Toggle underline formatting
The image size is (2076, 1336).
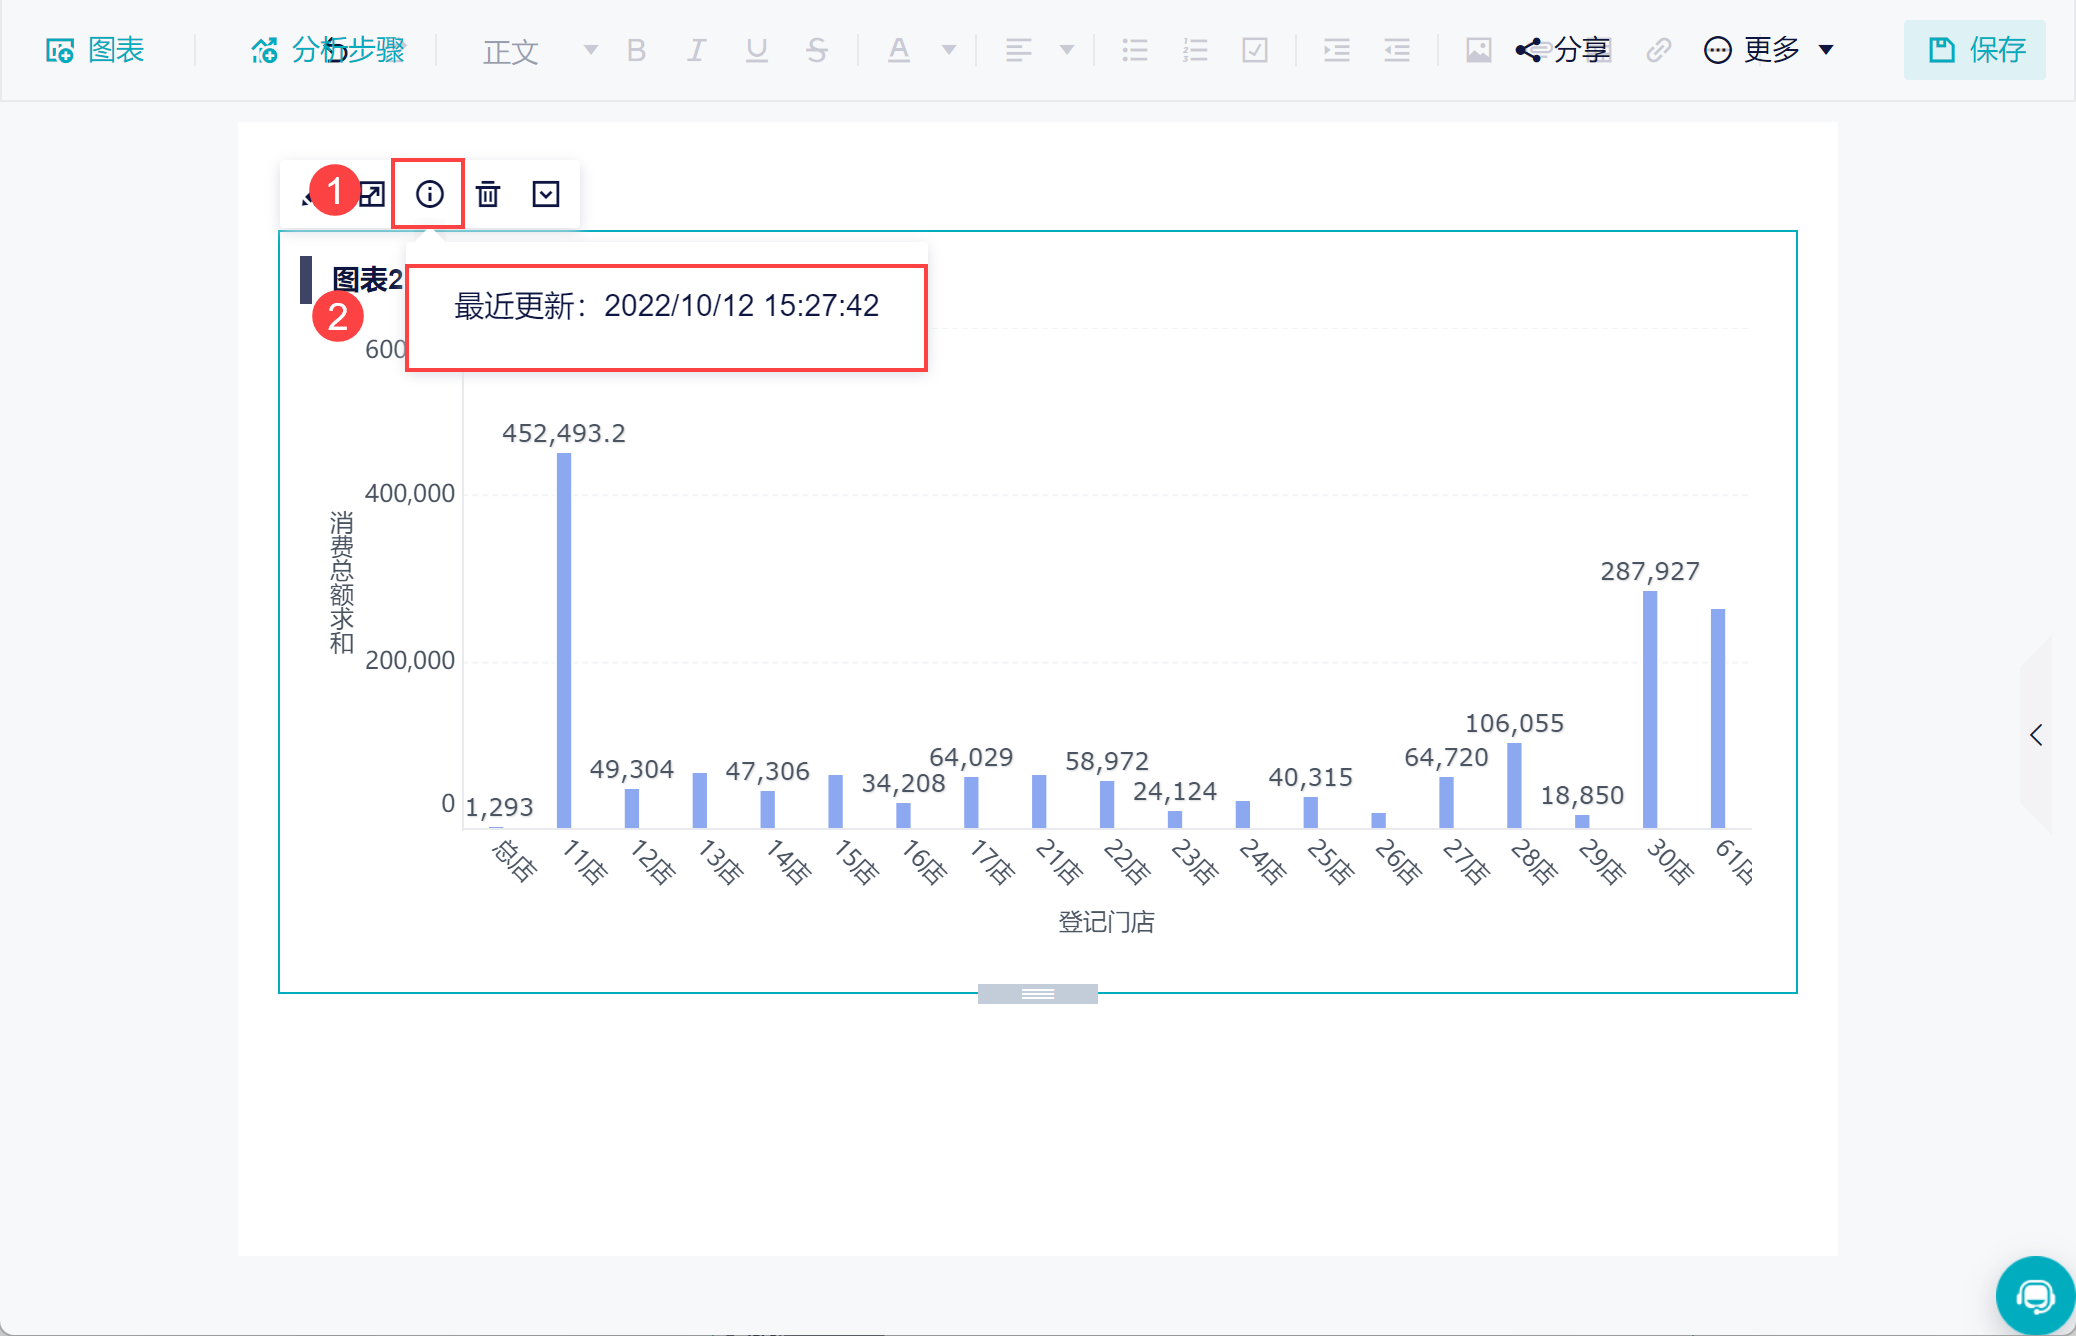[x=757, y=50]
